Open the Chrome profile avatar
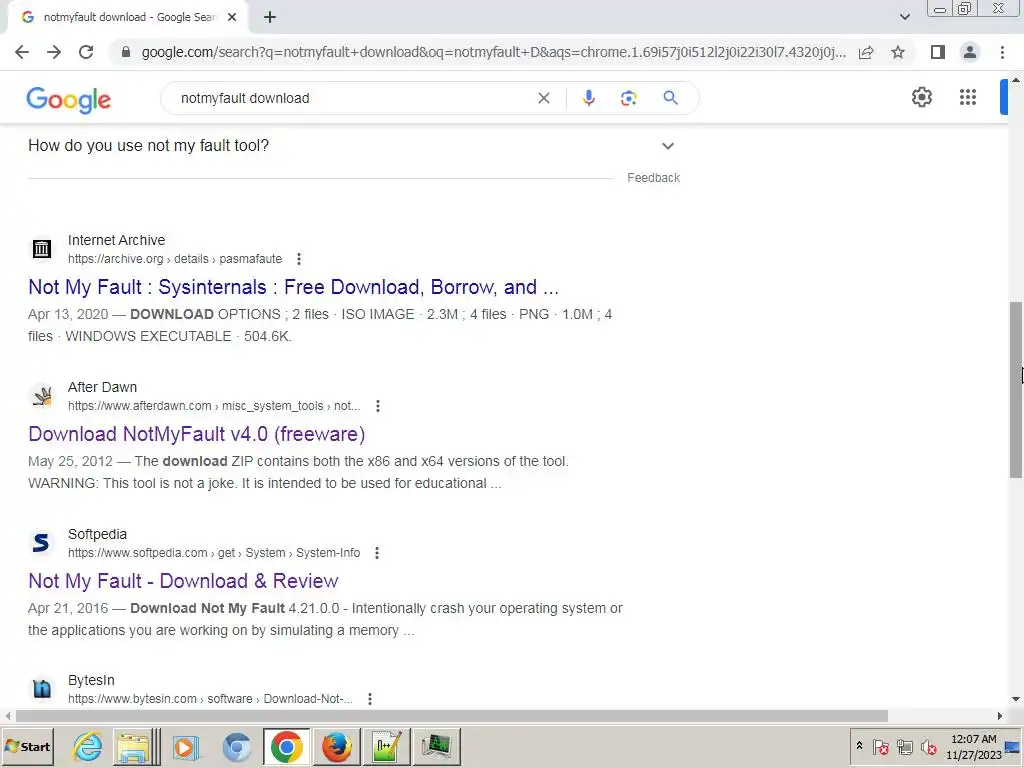1024x768 pixels. coord(970,52)
